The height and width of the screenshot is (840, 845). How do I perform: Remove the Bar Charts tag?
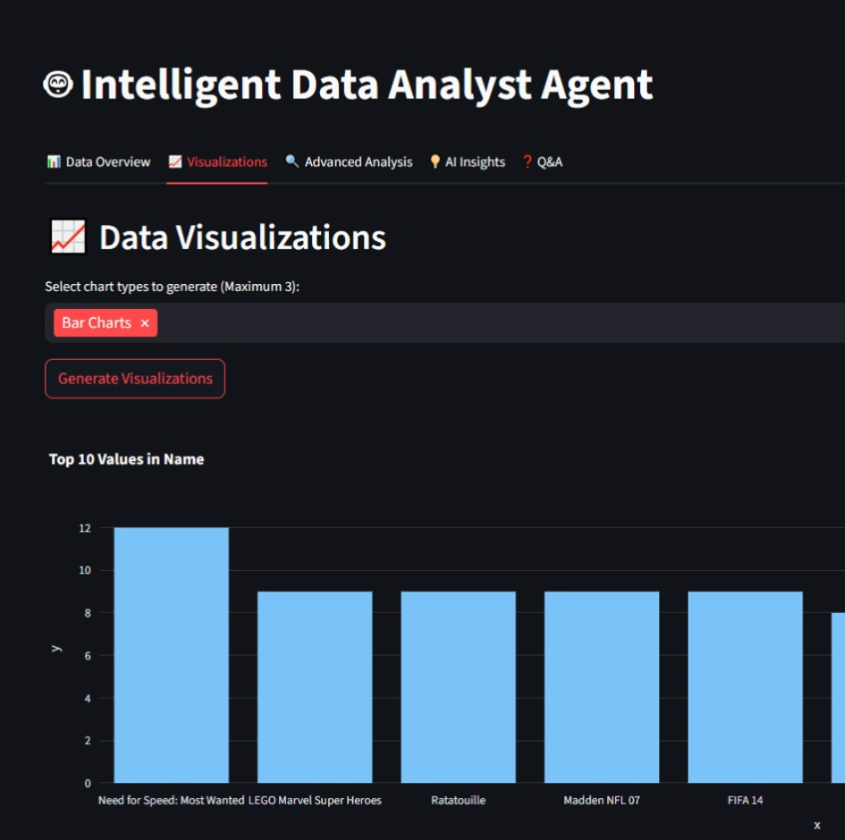coord(144,323)
